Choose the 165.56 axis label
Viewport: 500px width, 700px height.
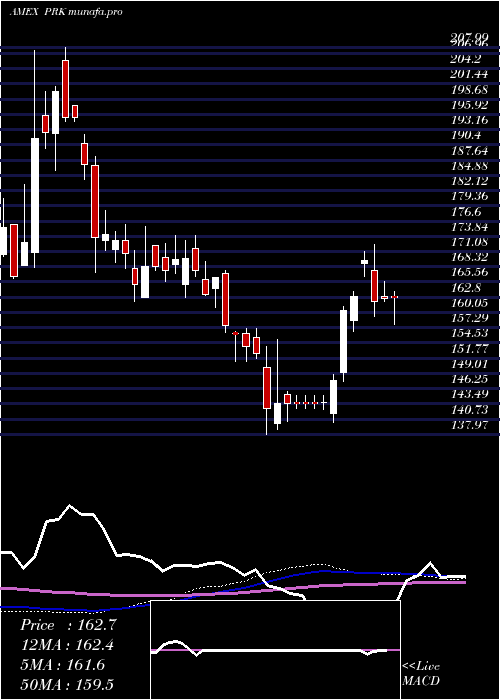click(x=468, y=272)
